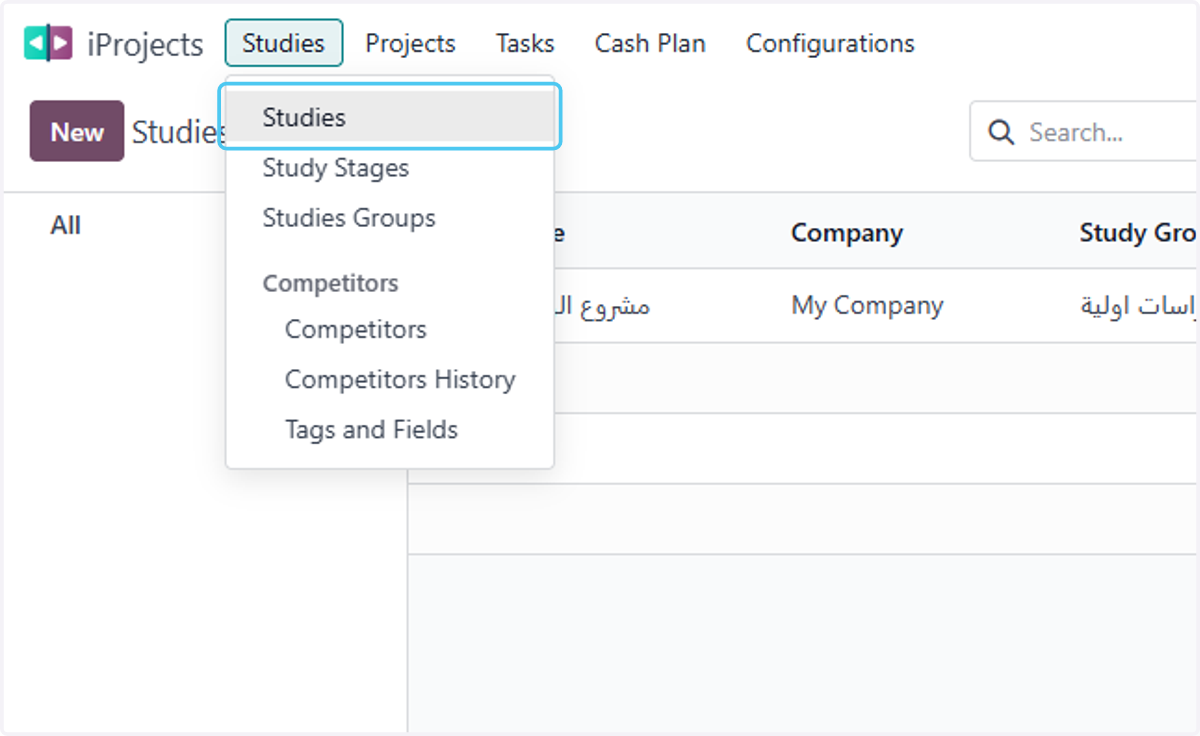Image resolution: width=1200 pixels, height=736 pixels.
Task: Click the iProjects app title
Action: [145, 45]
